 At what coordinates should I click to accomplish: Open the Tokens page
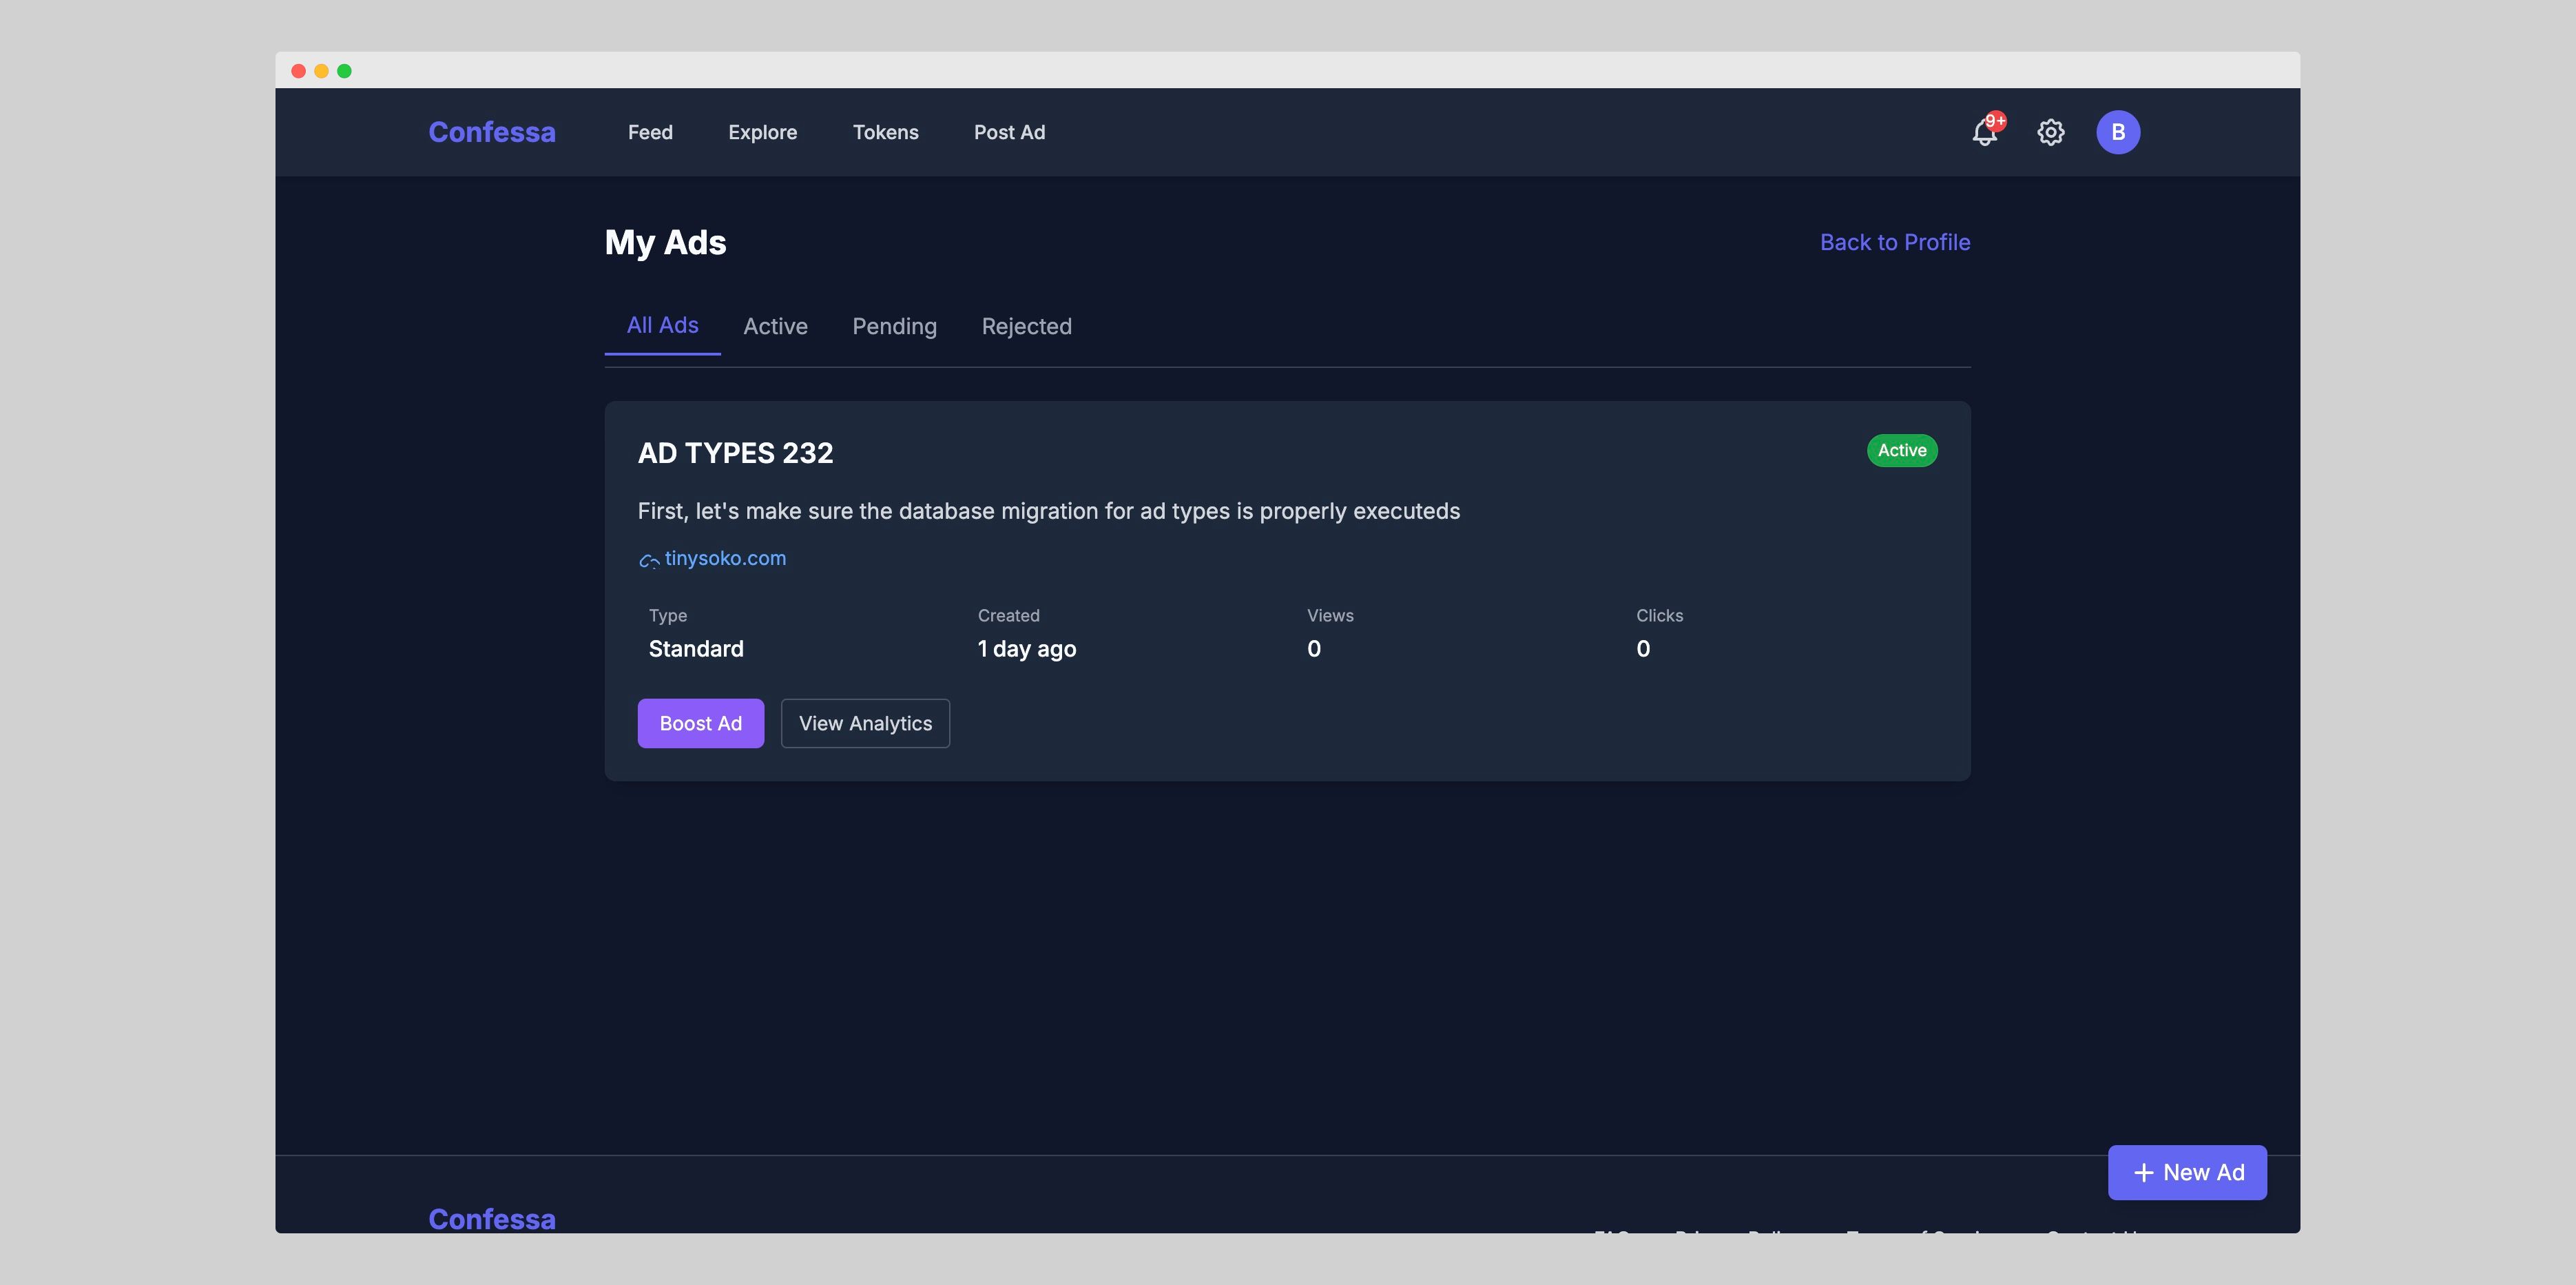pos(885,132)
